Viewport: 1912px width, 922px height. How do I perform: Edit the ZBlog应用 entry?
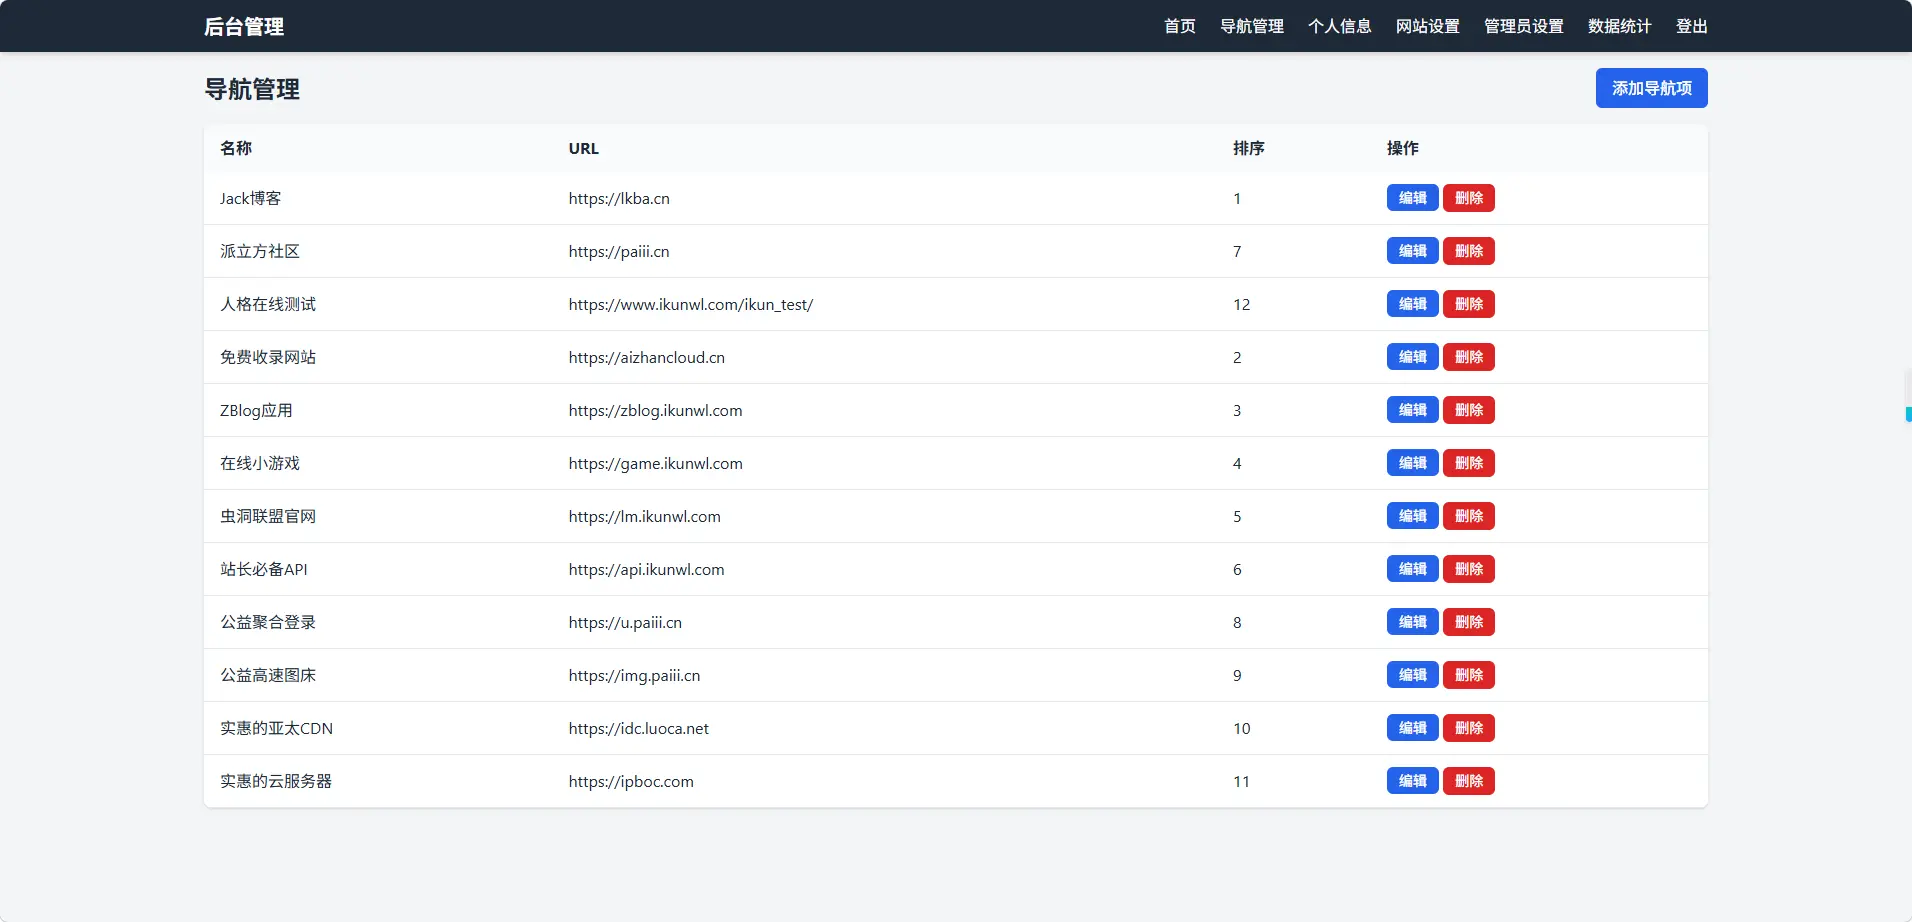point(1412,410)
